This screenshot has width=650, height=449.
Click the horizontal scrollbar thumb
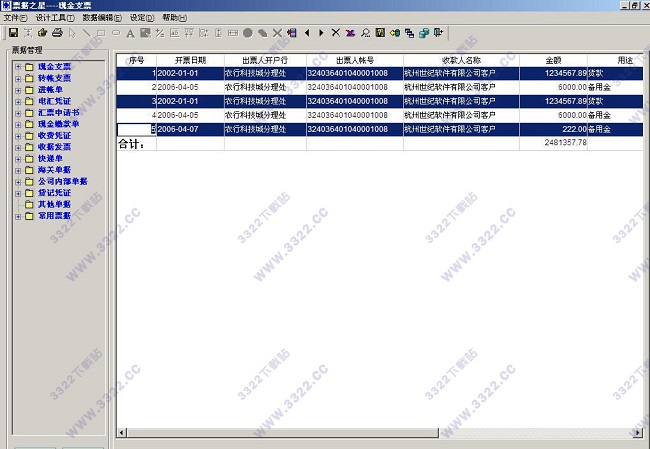[283, 433]
